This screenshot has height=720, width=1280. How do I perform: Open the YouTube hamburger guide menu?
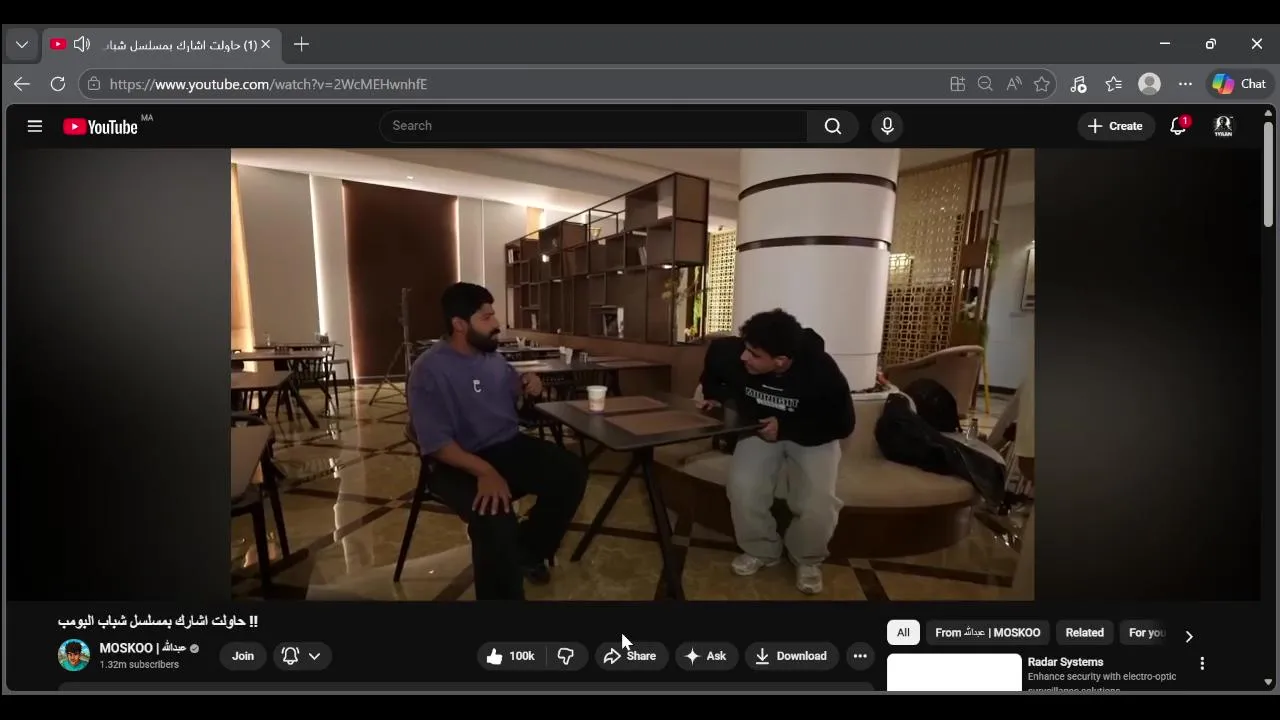click(x=35, y=126)
